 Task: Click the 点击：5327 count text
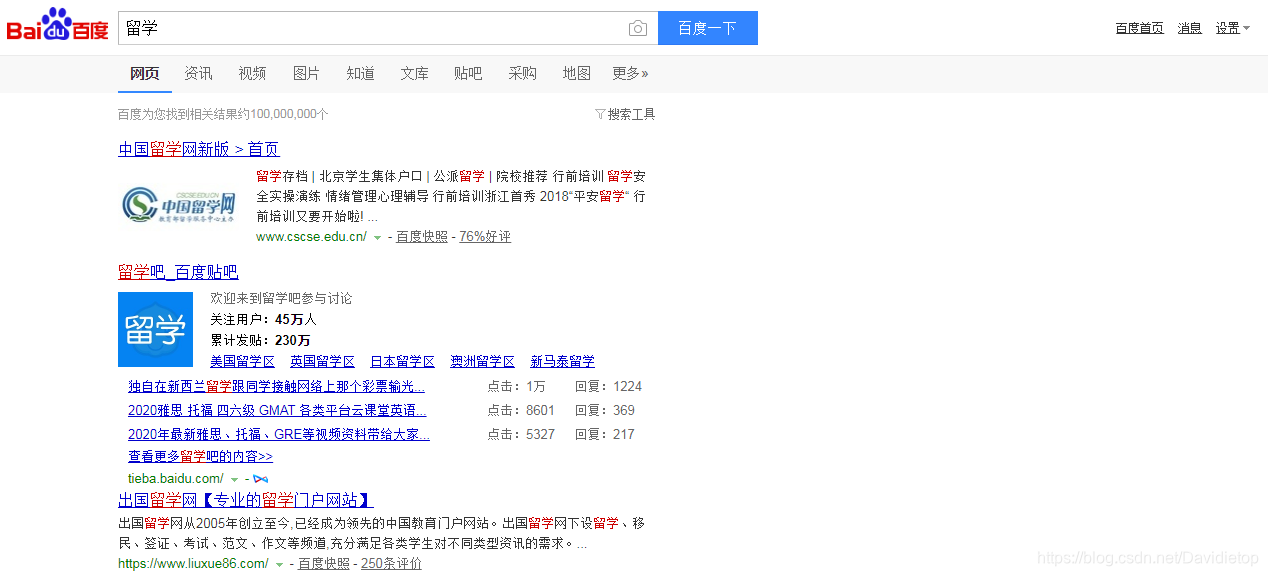[521, 434]
